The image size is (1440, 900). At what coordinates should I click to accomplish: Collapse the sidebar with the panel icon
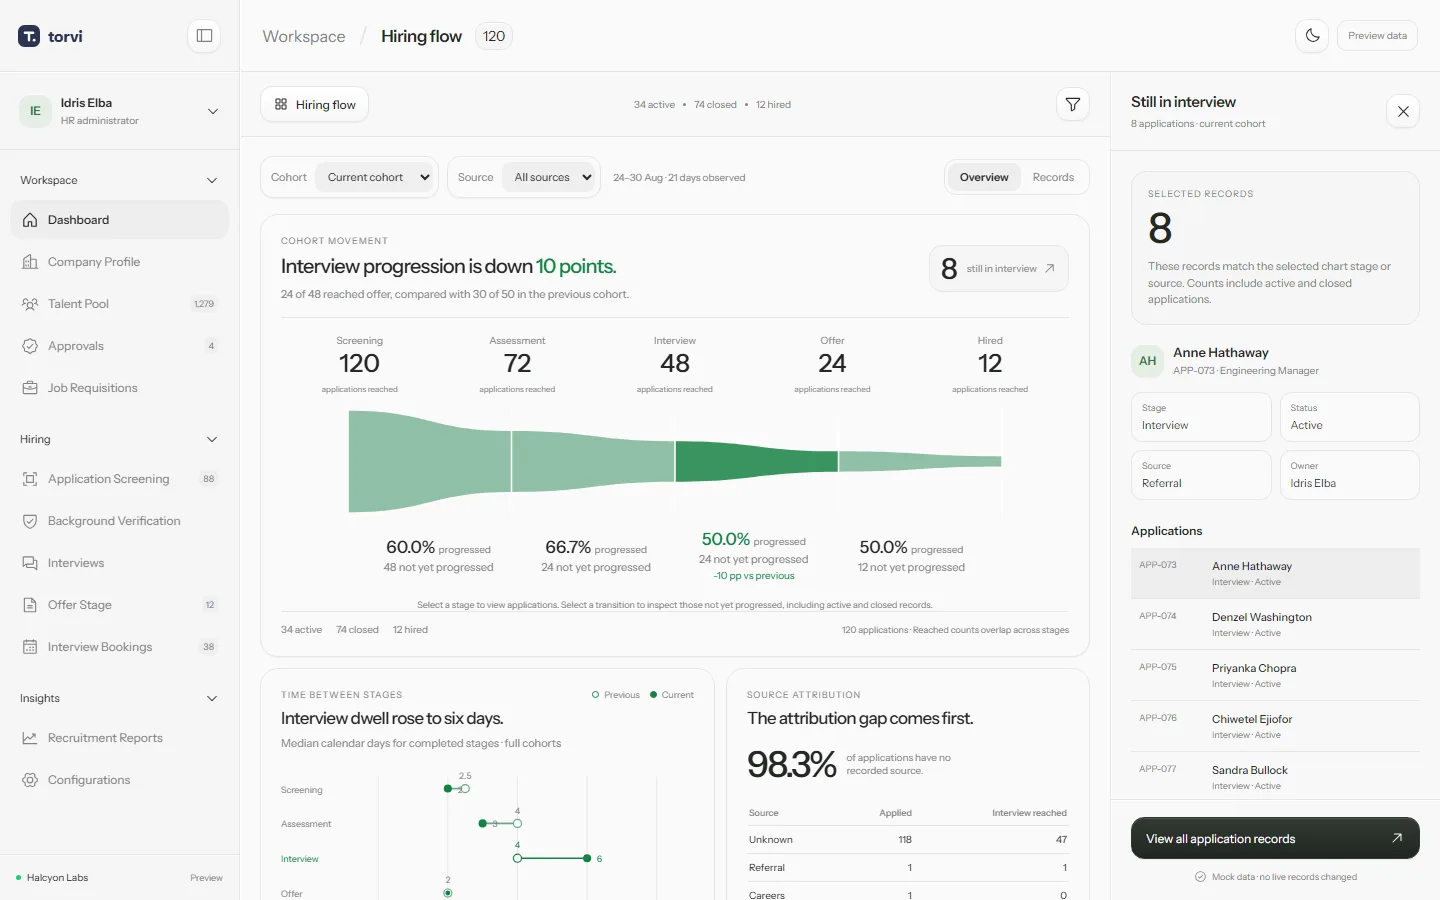coord(204,36)
